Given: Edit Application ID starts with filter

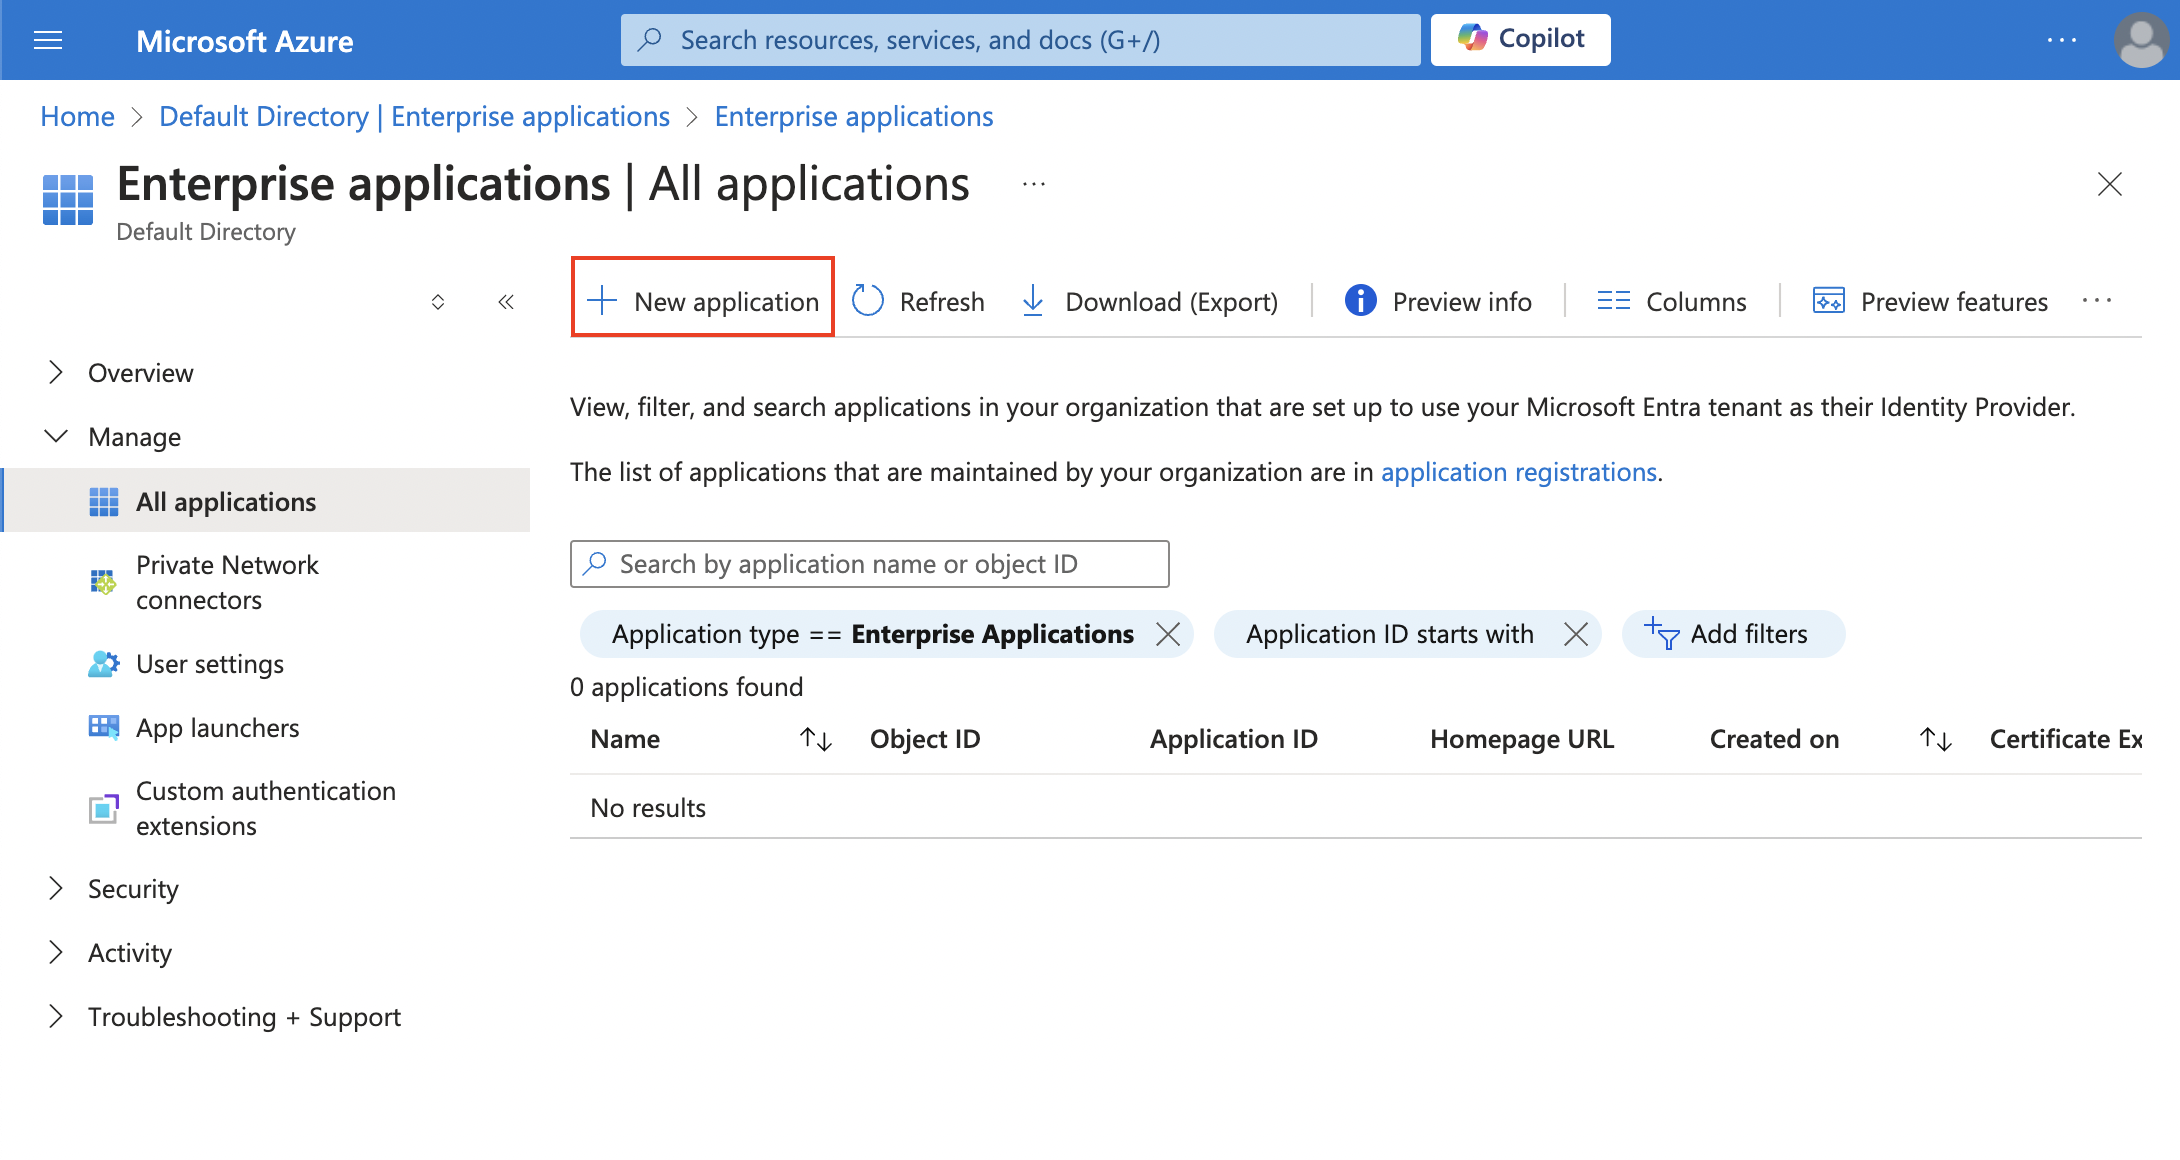Looking at the screenshot, I should click(1389, 634).
